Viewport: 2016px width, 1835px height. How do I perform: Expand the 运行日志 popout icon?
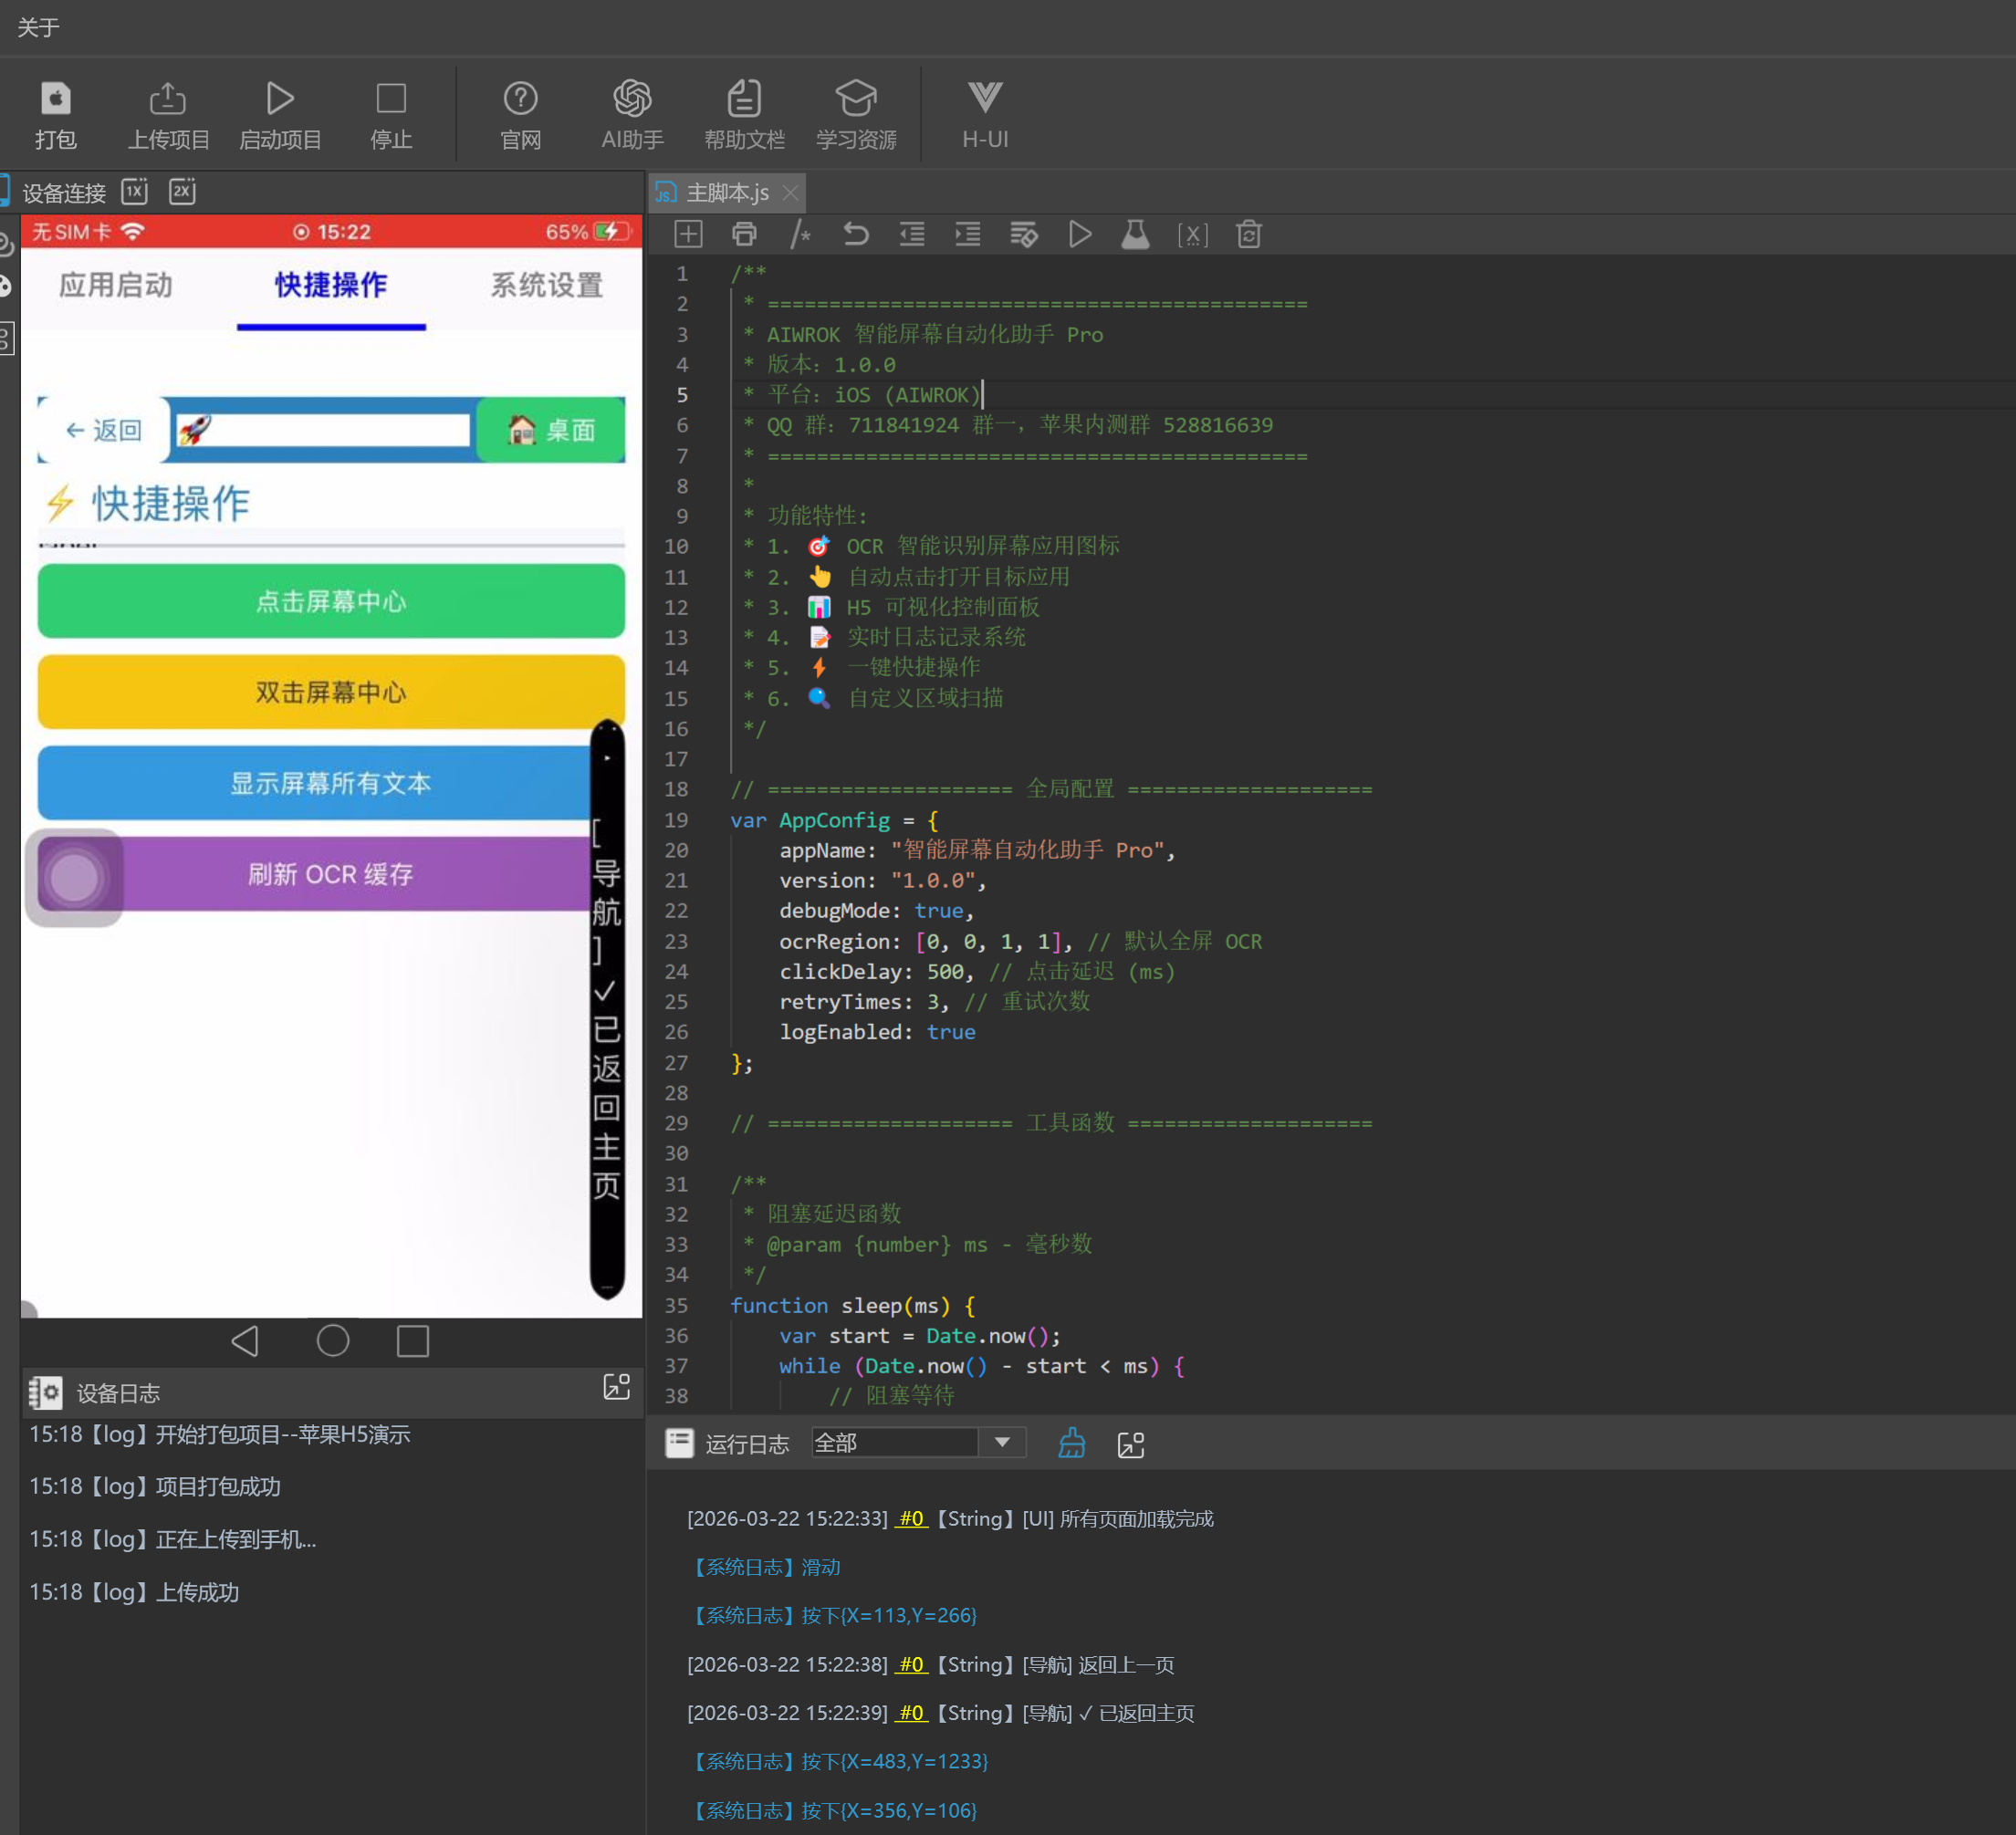tap(1131, 1444)
